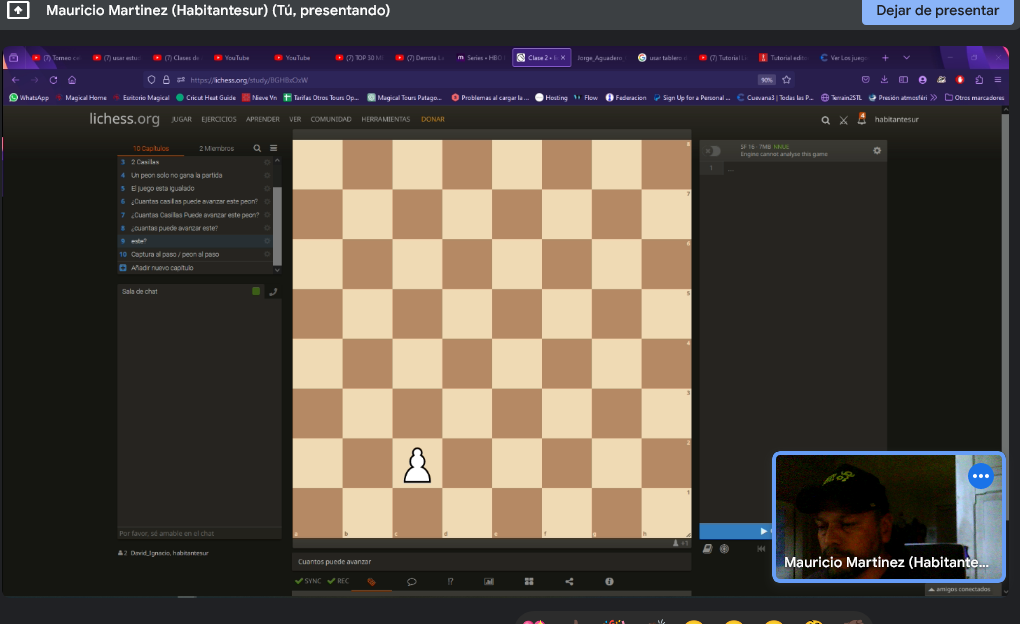Select chapter Captura al paso / peon al paso
Image resolution: width=1020 pixels, height=624 pixels.
coord(175,254)
